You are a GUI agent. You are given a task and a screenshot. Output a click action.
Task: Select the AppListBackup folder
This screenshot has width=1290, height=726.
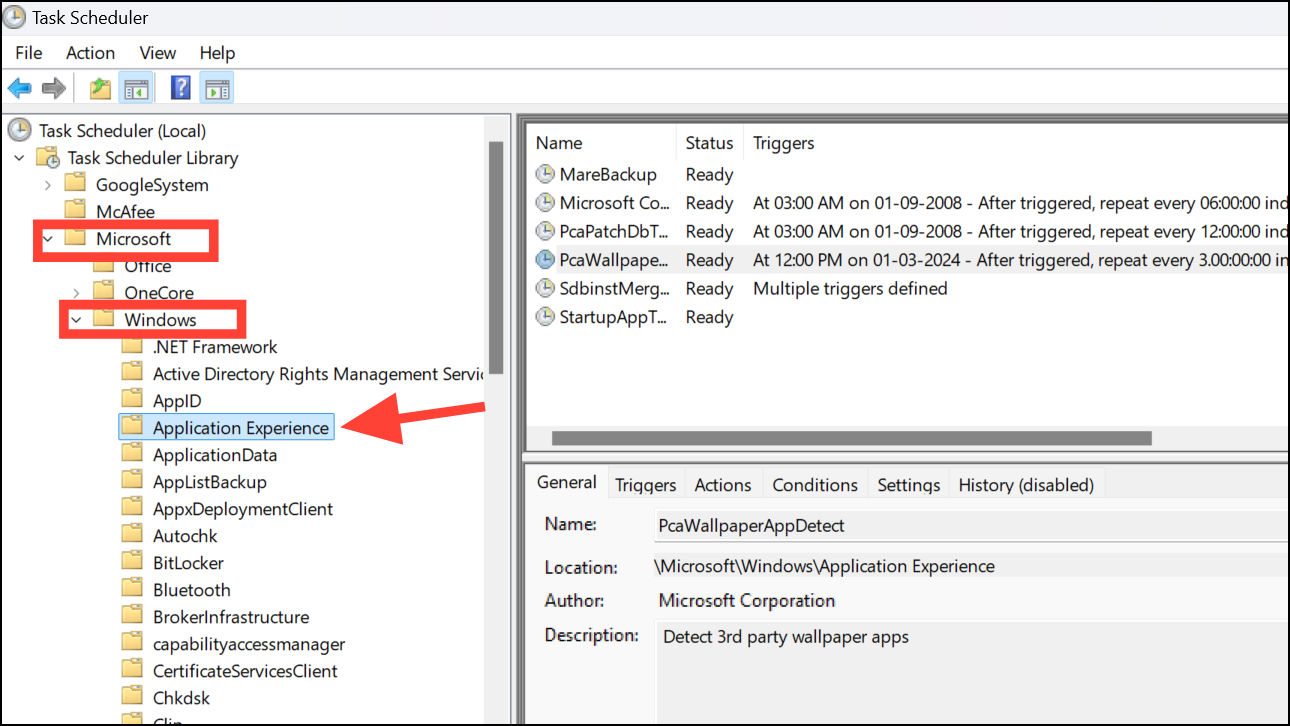[x=210, y=482]
